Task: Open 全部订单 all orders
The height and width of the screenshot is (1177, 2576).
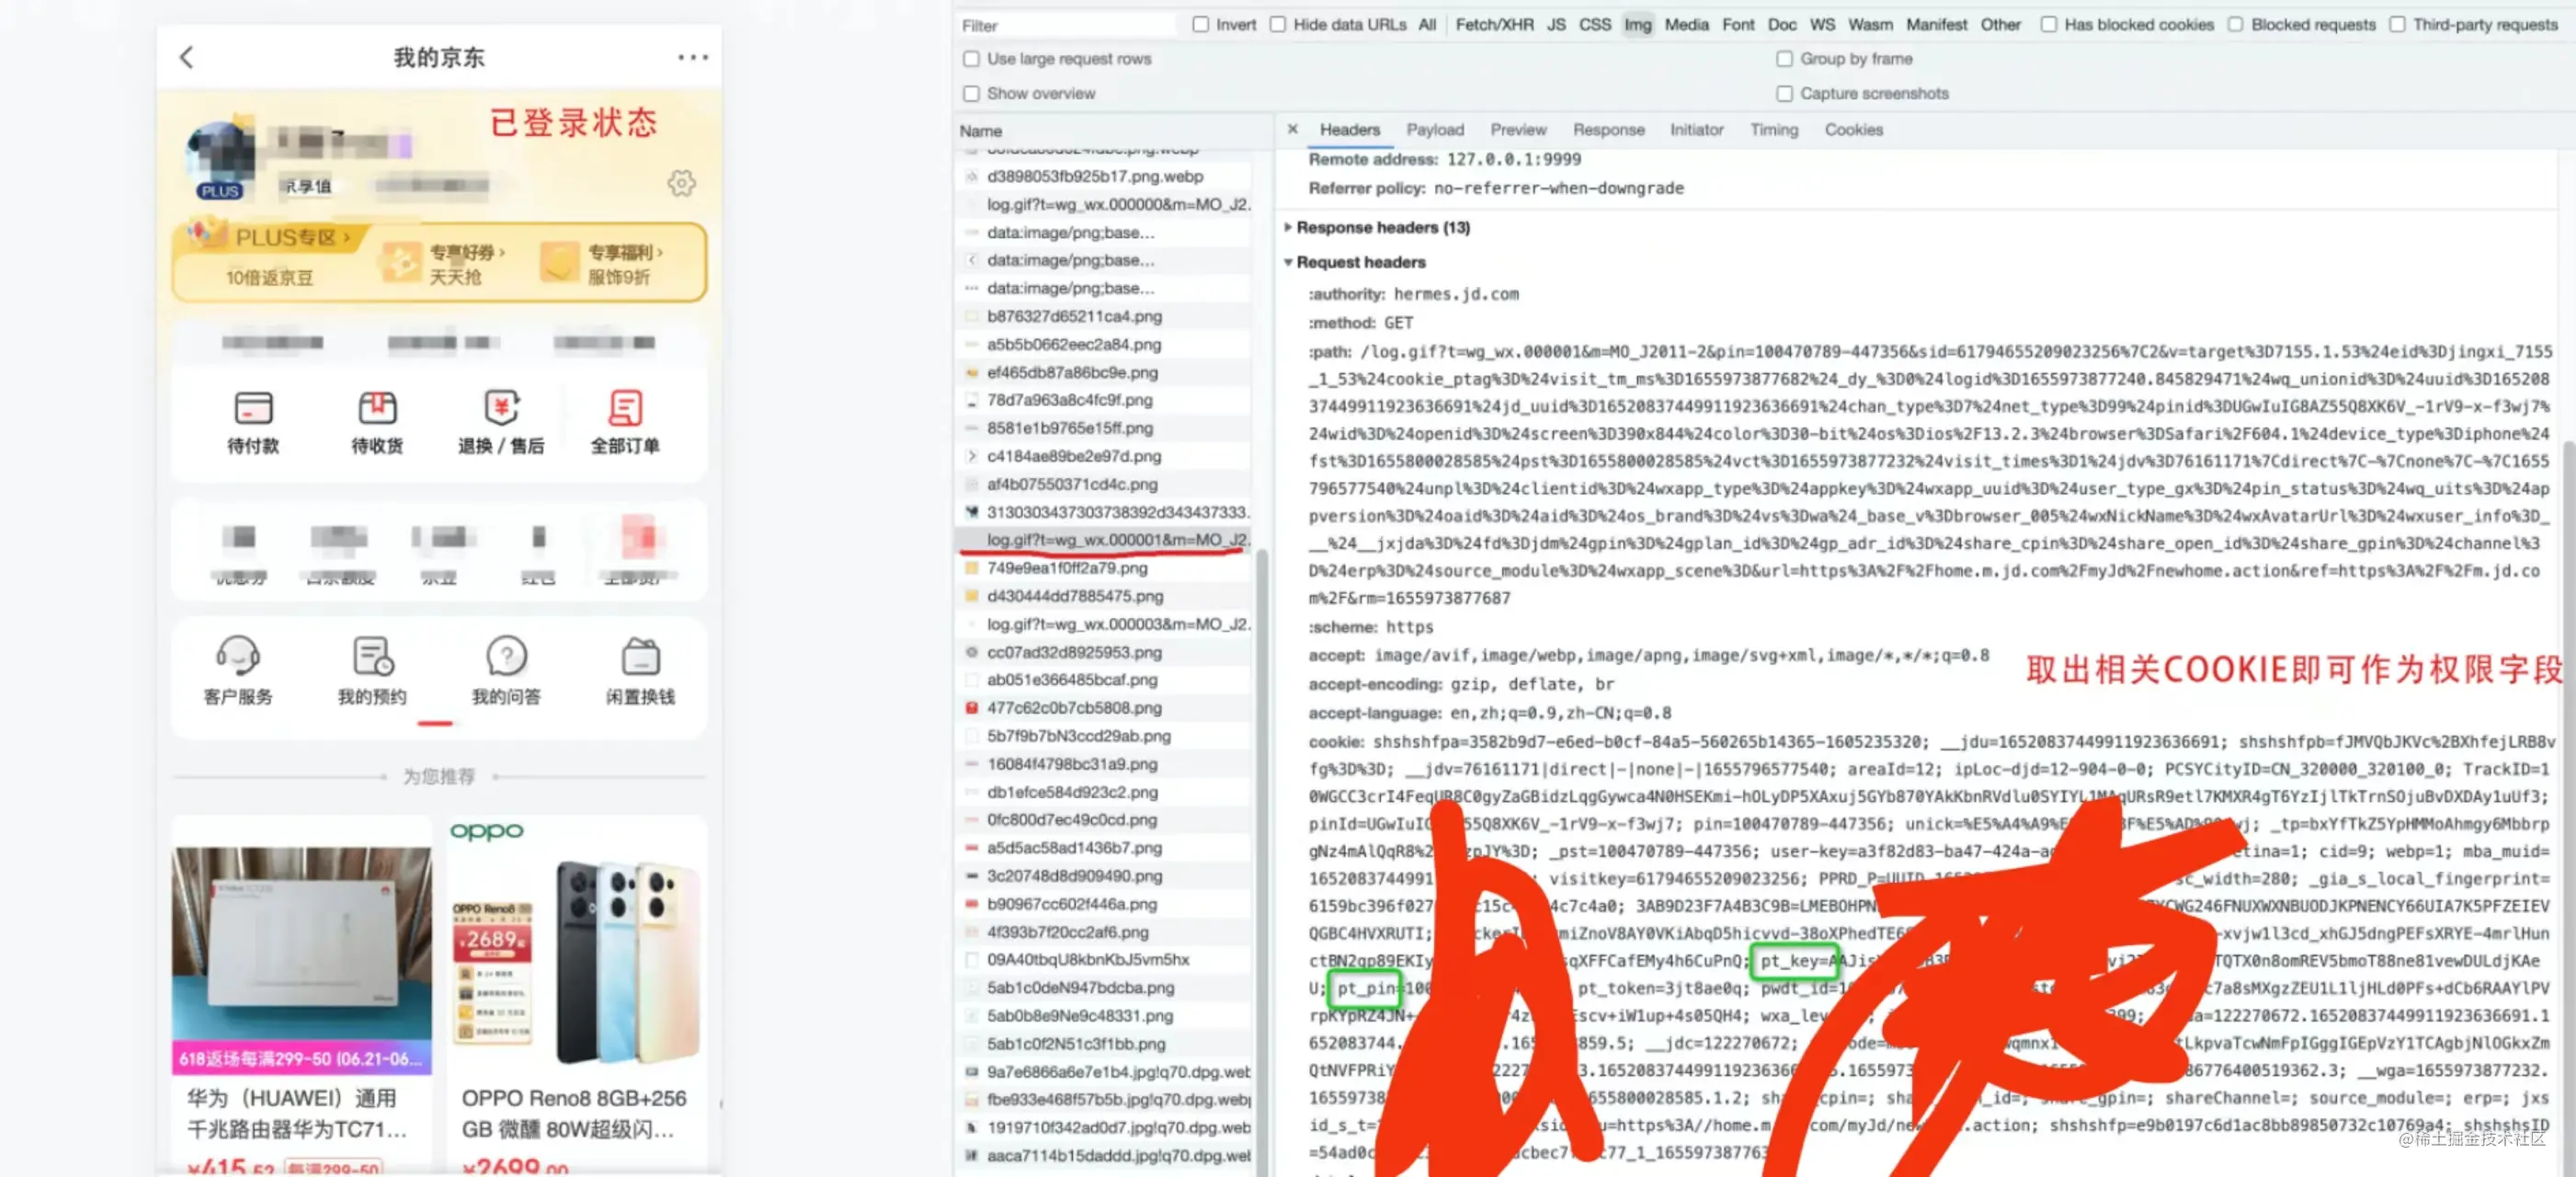Action: [625, 423]
